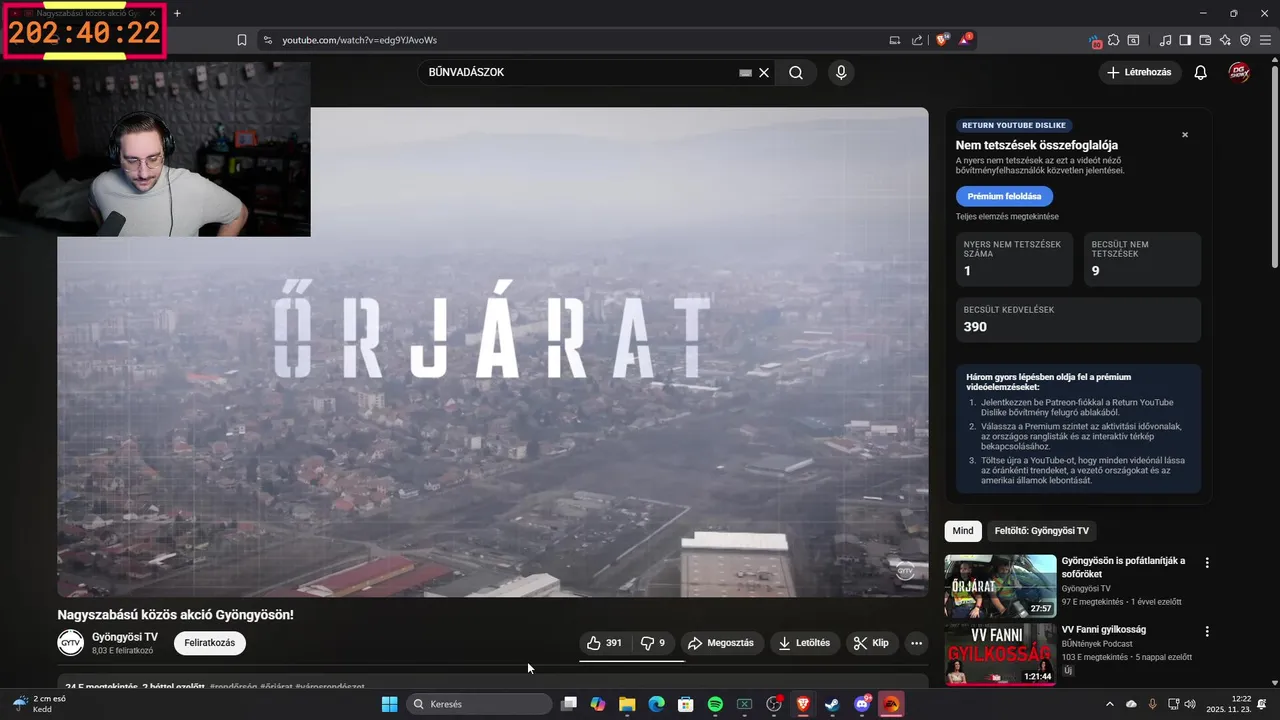Open the Brave Rewards triangle icon

pos(966,40)
